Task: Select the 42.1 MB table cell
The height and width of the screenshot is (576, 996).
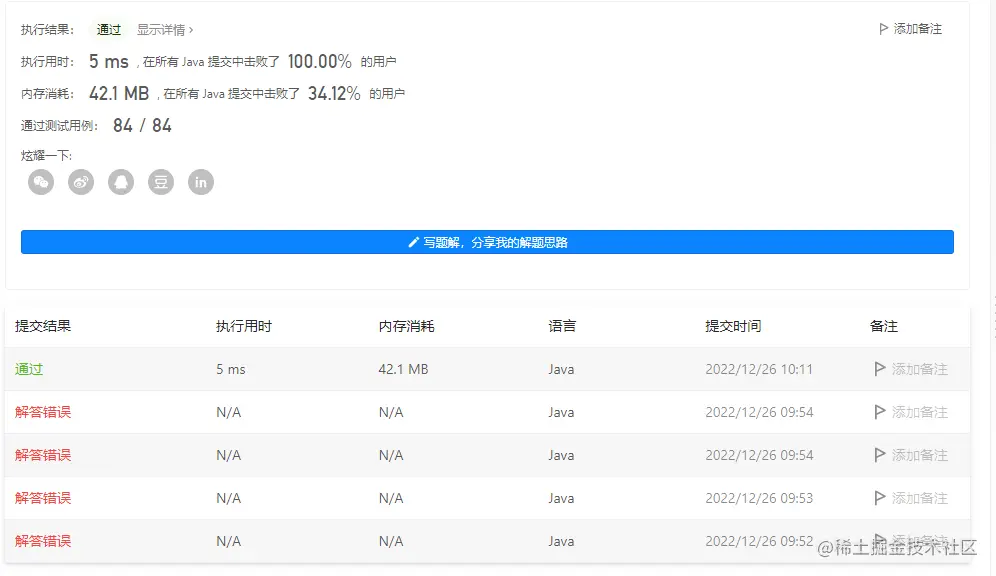Action: click(x=403, y=369)
